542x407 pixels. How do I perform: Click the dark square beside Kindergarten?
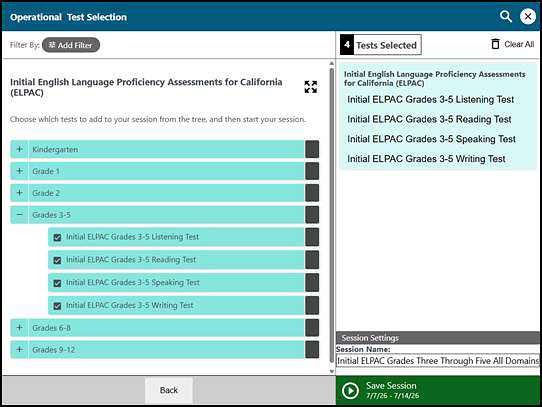(312, 149)
